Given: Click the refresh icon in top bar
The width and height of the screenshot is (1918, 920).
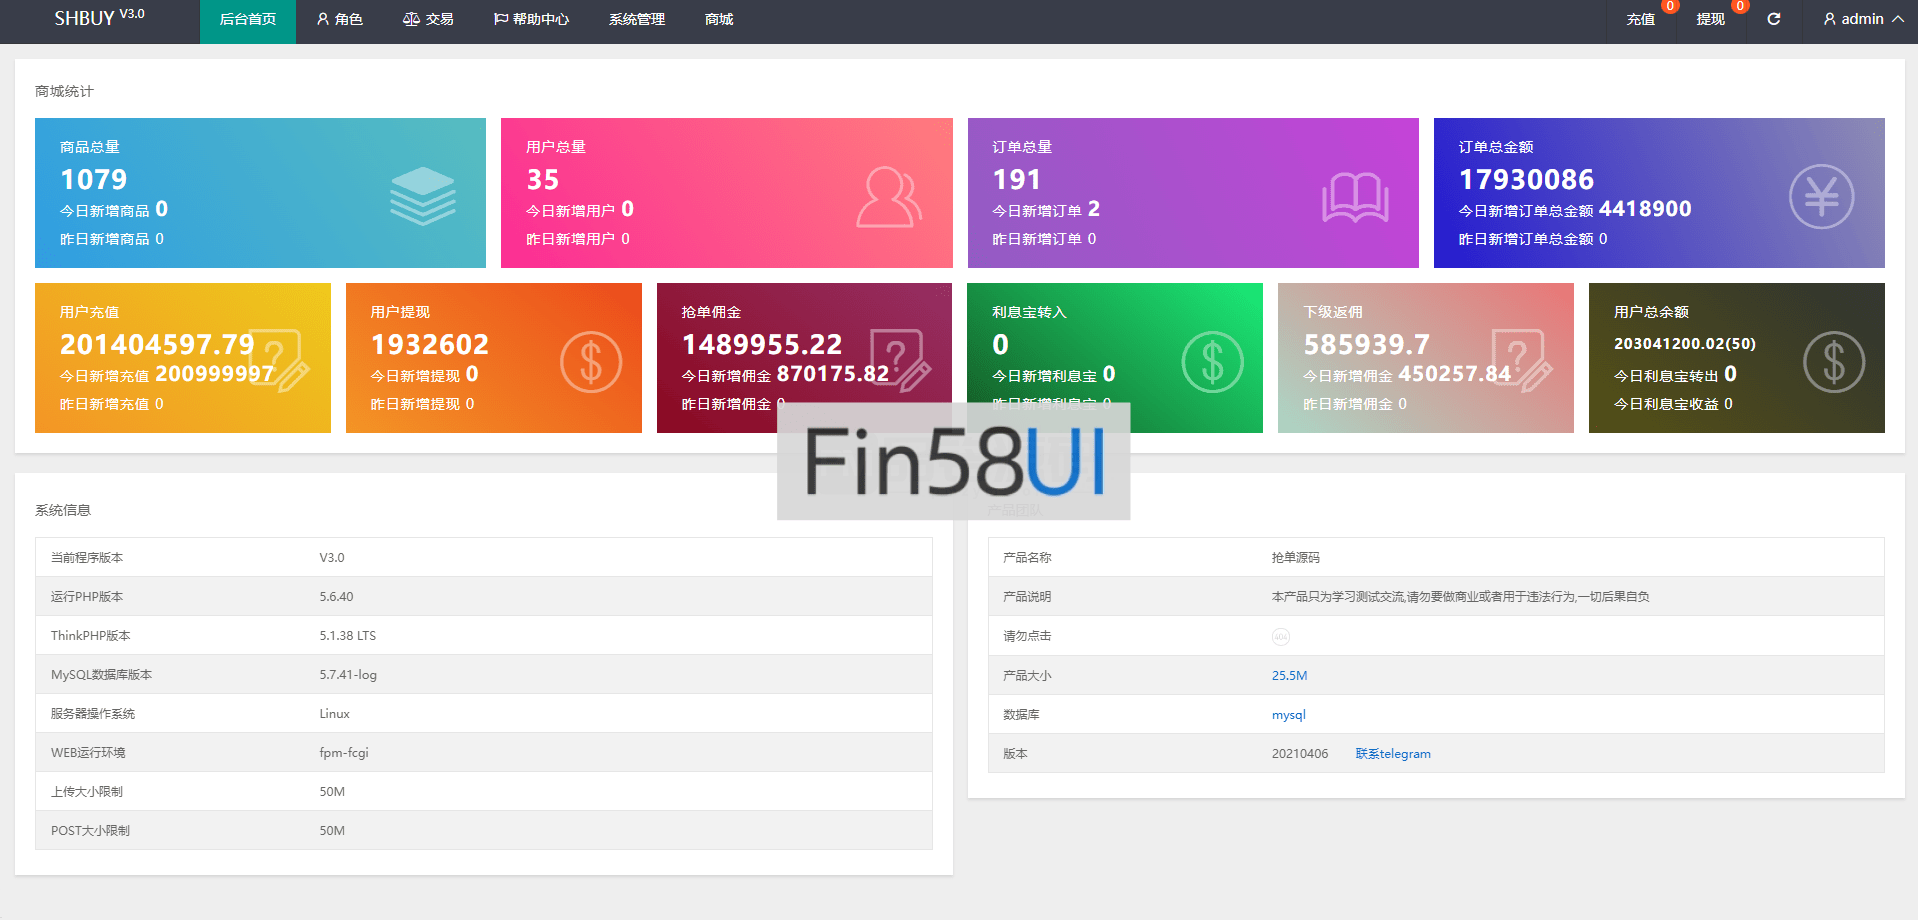Looking at the screenshot, I should pos(1773,19).
